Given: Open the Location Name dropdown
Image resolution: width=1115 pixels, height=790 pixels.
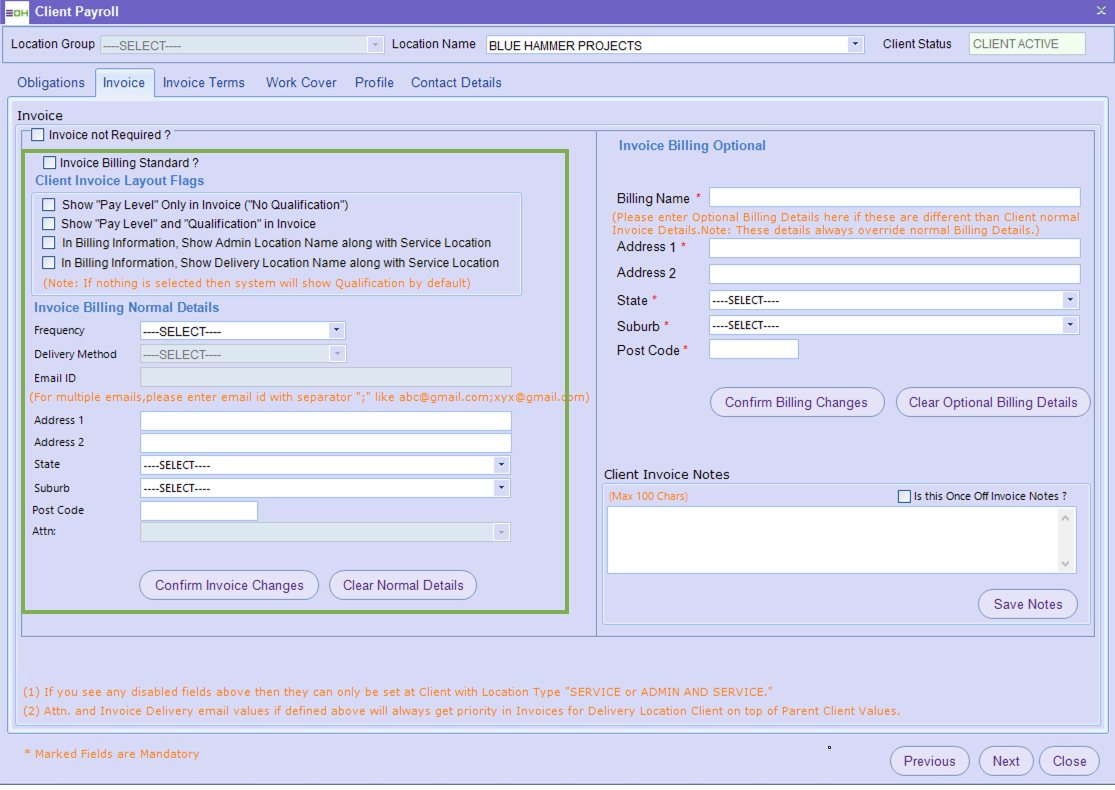Looking at the screenshot, I should coord(855,45).
